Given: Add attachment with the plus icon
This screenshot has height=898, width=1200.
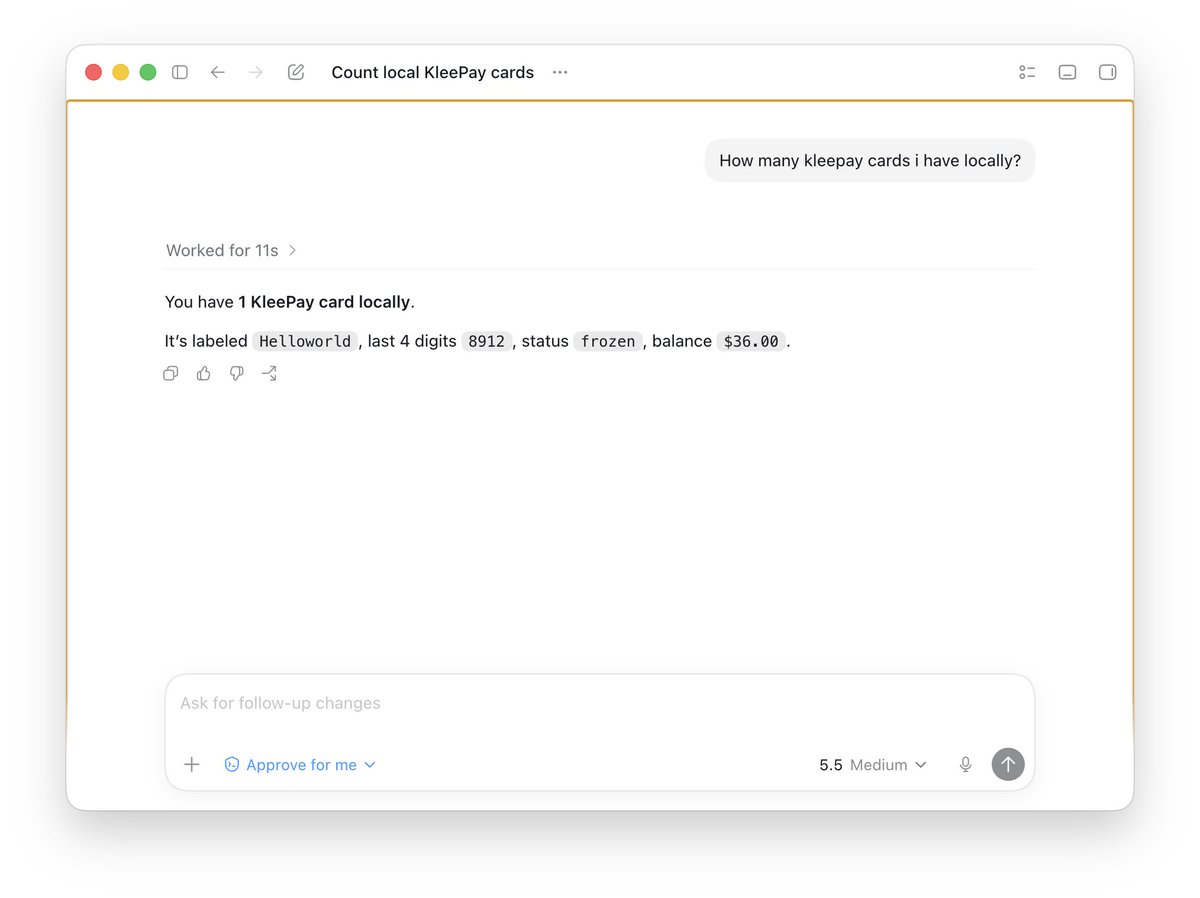Looking at the screenshot, I should point(192,764).
